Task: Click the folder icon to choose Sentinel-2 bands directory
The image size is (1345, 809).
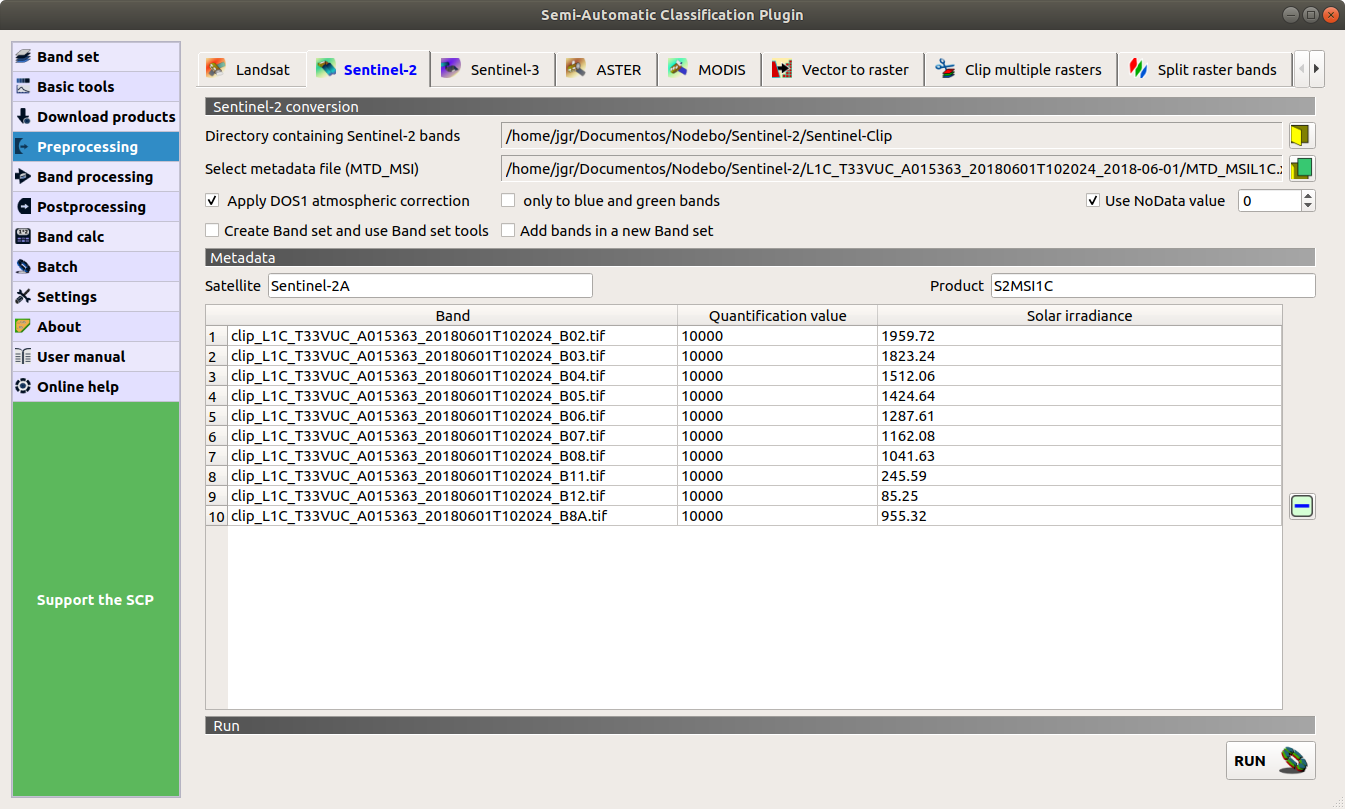Action: point(1301,136)
